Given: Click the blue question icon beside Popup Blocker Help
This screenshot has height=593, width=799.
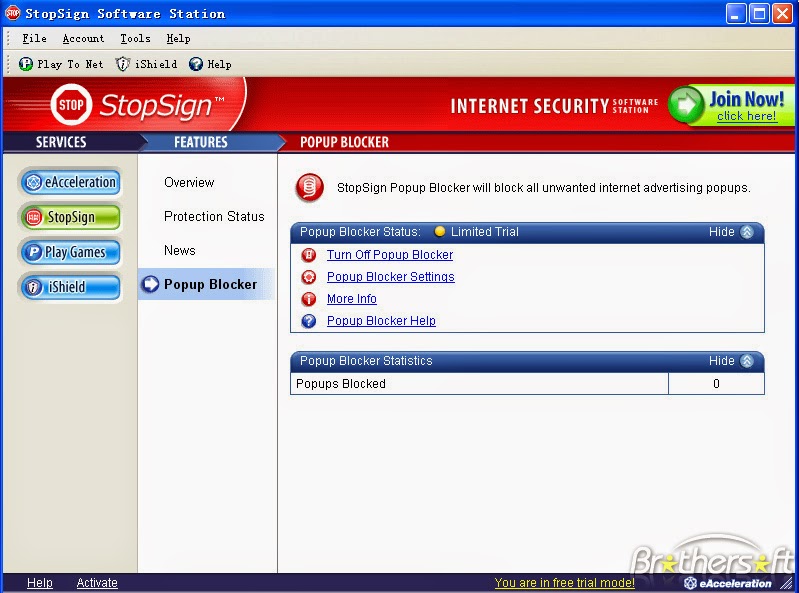Looking at the screenshot, I should 309,321.
